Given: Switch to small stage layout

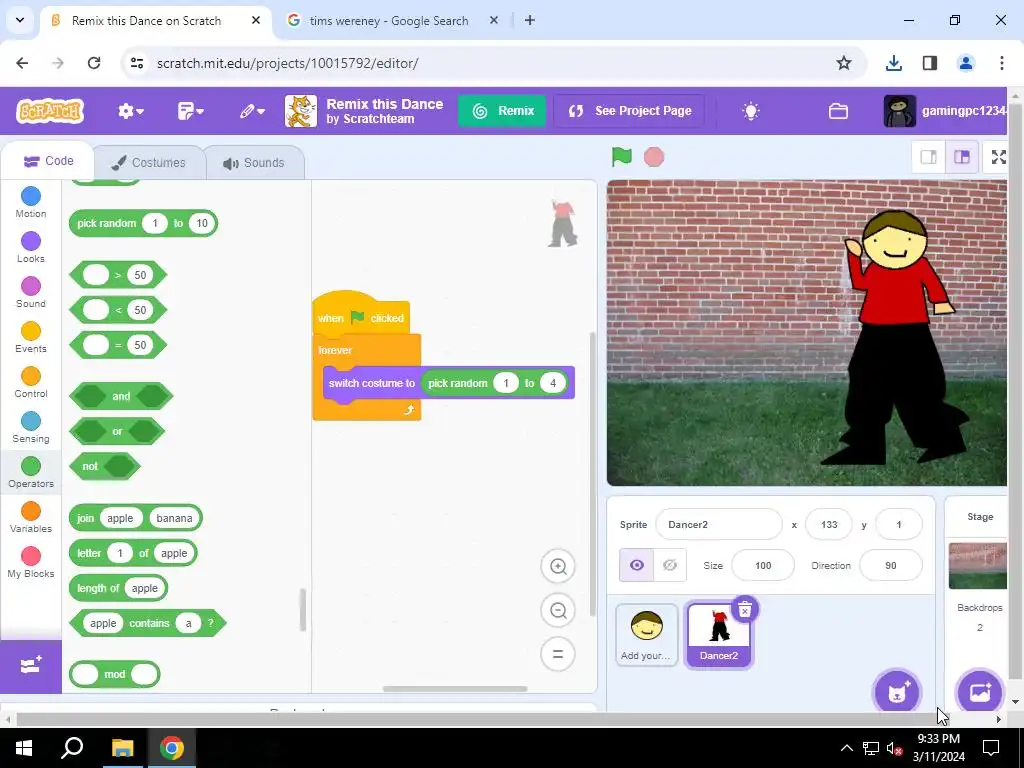Looking at the screenshot, I should [x=929, y=157].
